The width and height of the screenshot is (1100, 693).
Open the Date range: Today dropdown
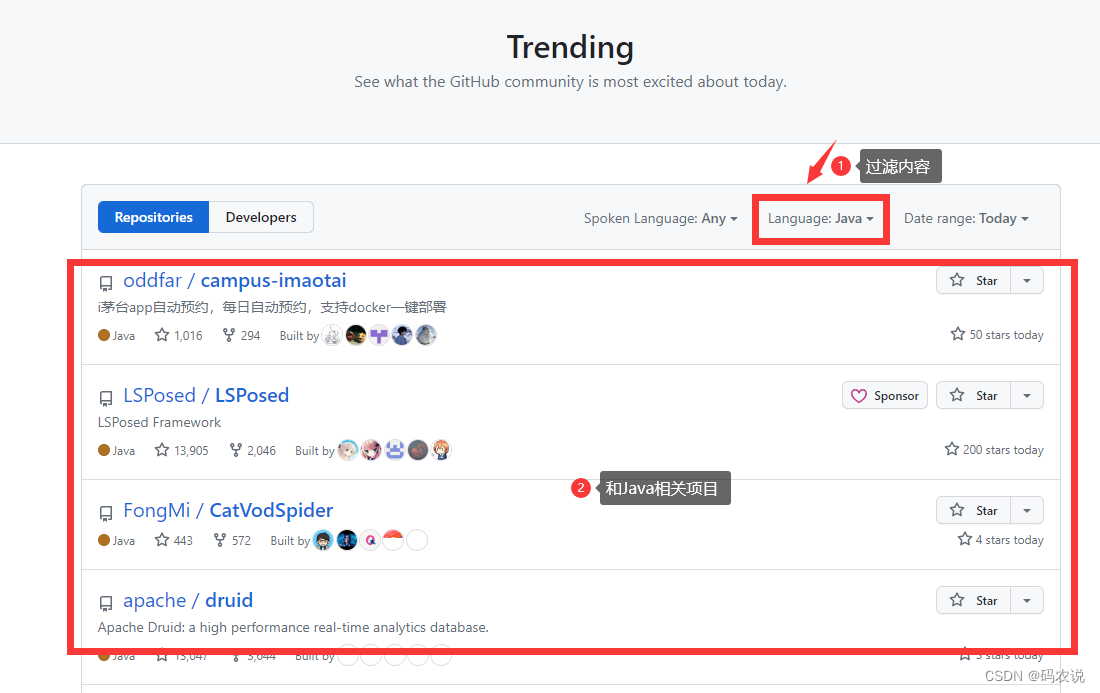[x=966, y=219]
